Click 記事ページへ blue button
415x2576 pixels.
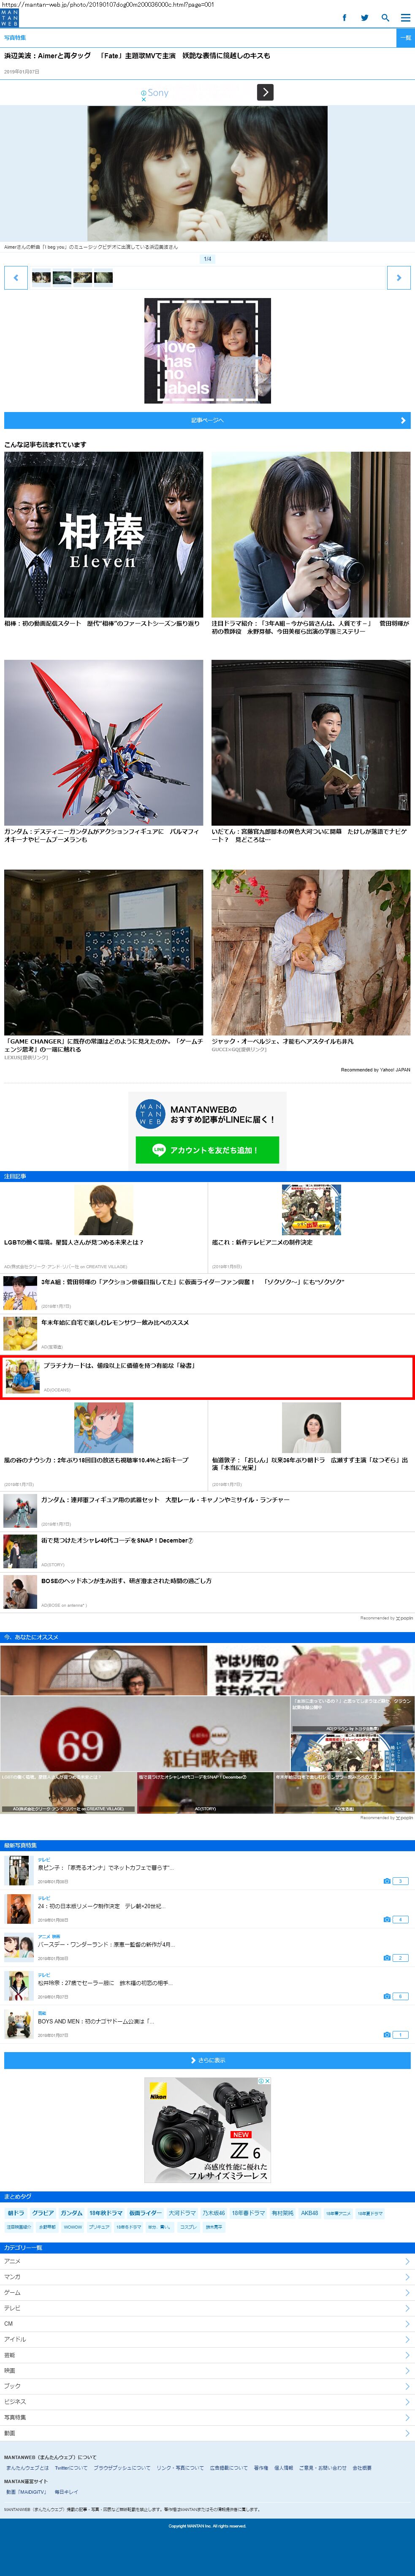click(207, 420)
